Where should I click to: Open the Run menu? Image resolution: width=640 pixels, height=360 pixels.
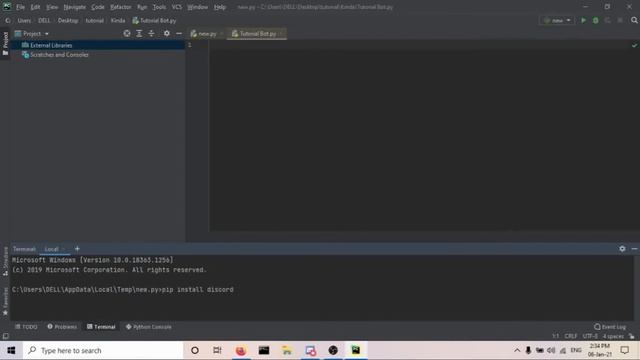pos(142,7)
